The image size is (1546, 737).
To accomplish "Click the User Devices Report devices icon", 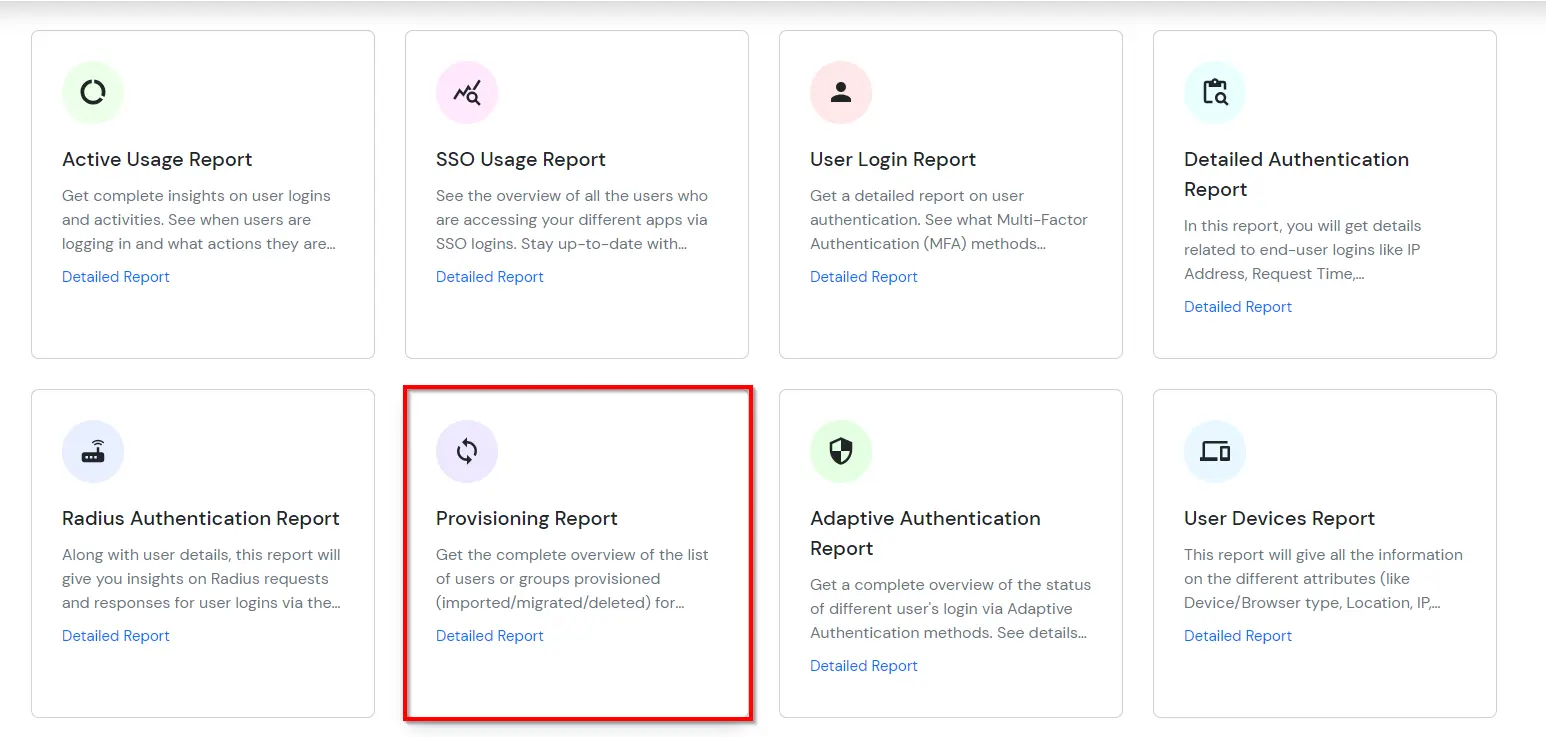I will pyautogui.click(x=1214, y=451).
